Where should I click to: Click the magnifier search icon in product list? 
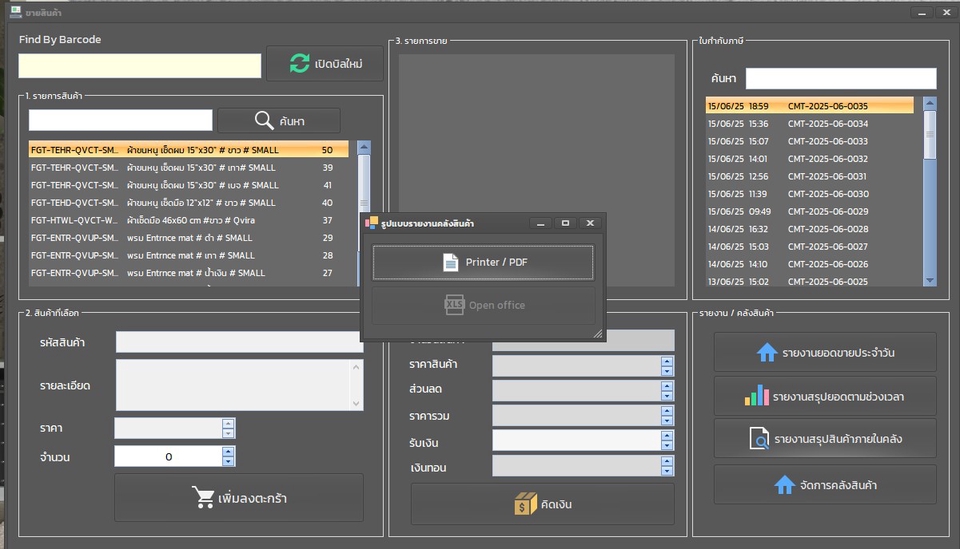click(264, 121)
